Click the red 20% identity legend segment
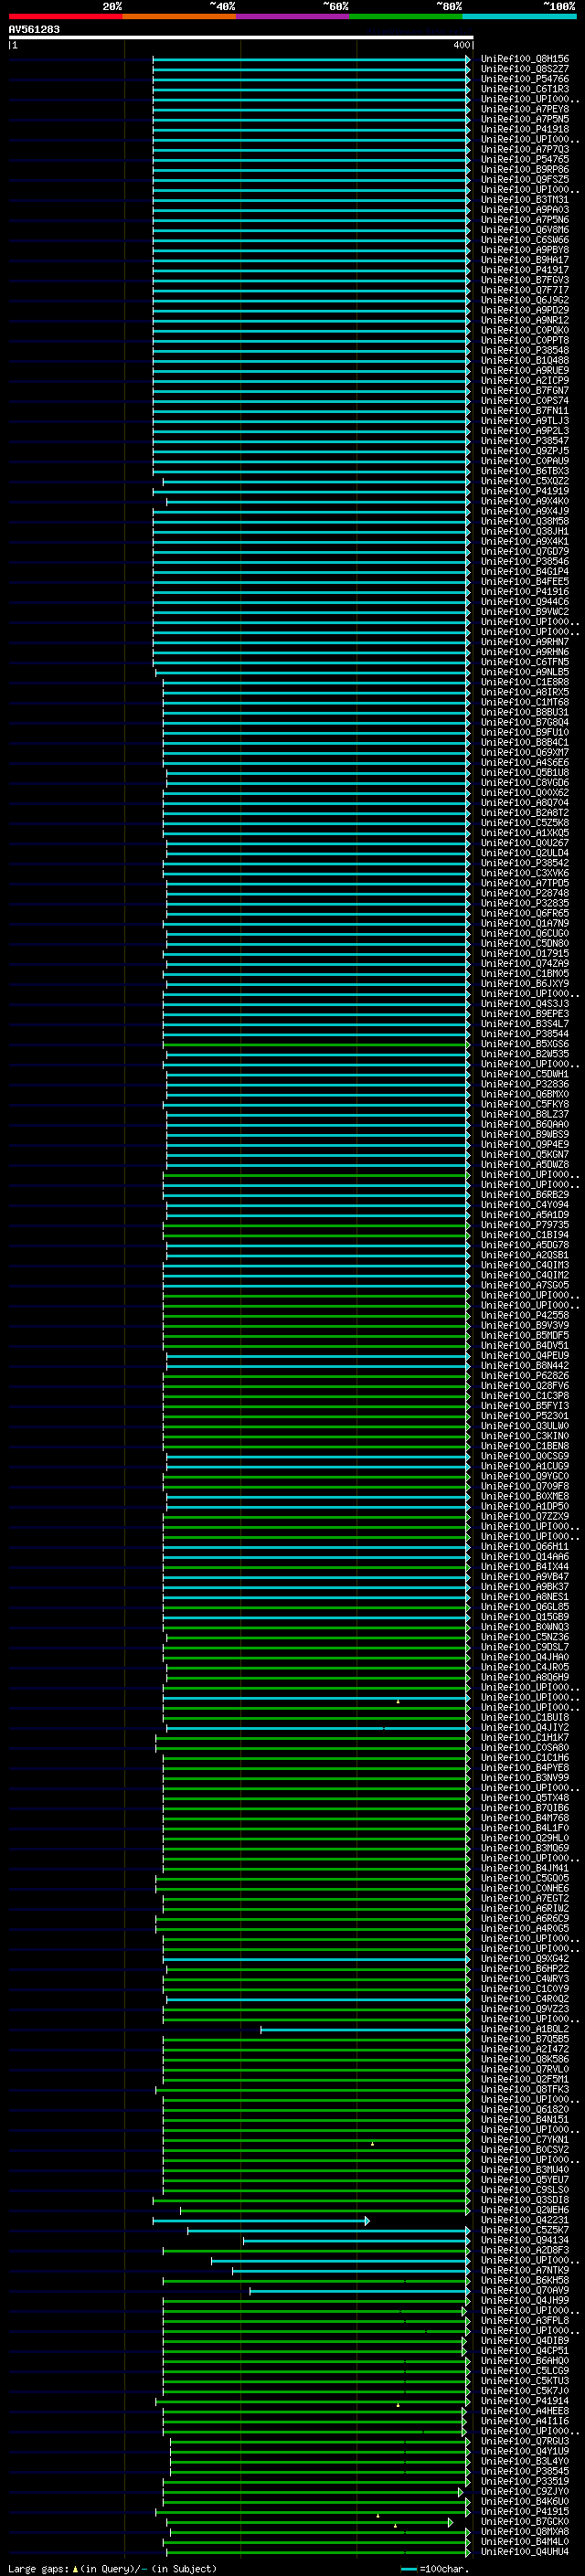585x2576 pixels. (65, 16)
